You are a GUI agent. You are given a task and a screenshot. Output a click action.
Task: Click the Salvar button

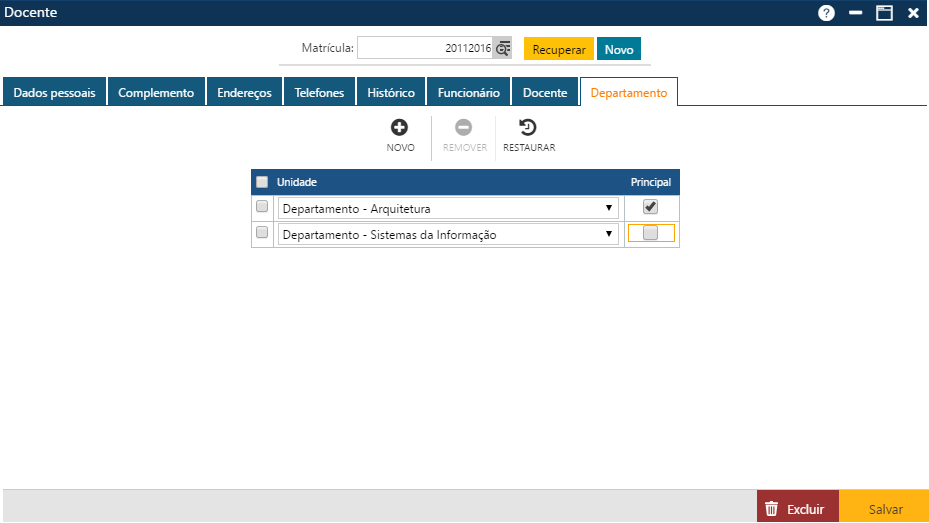(884, 508)
